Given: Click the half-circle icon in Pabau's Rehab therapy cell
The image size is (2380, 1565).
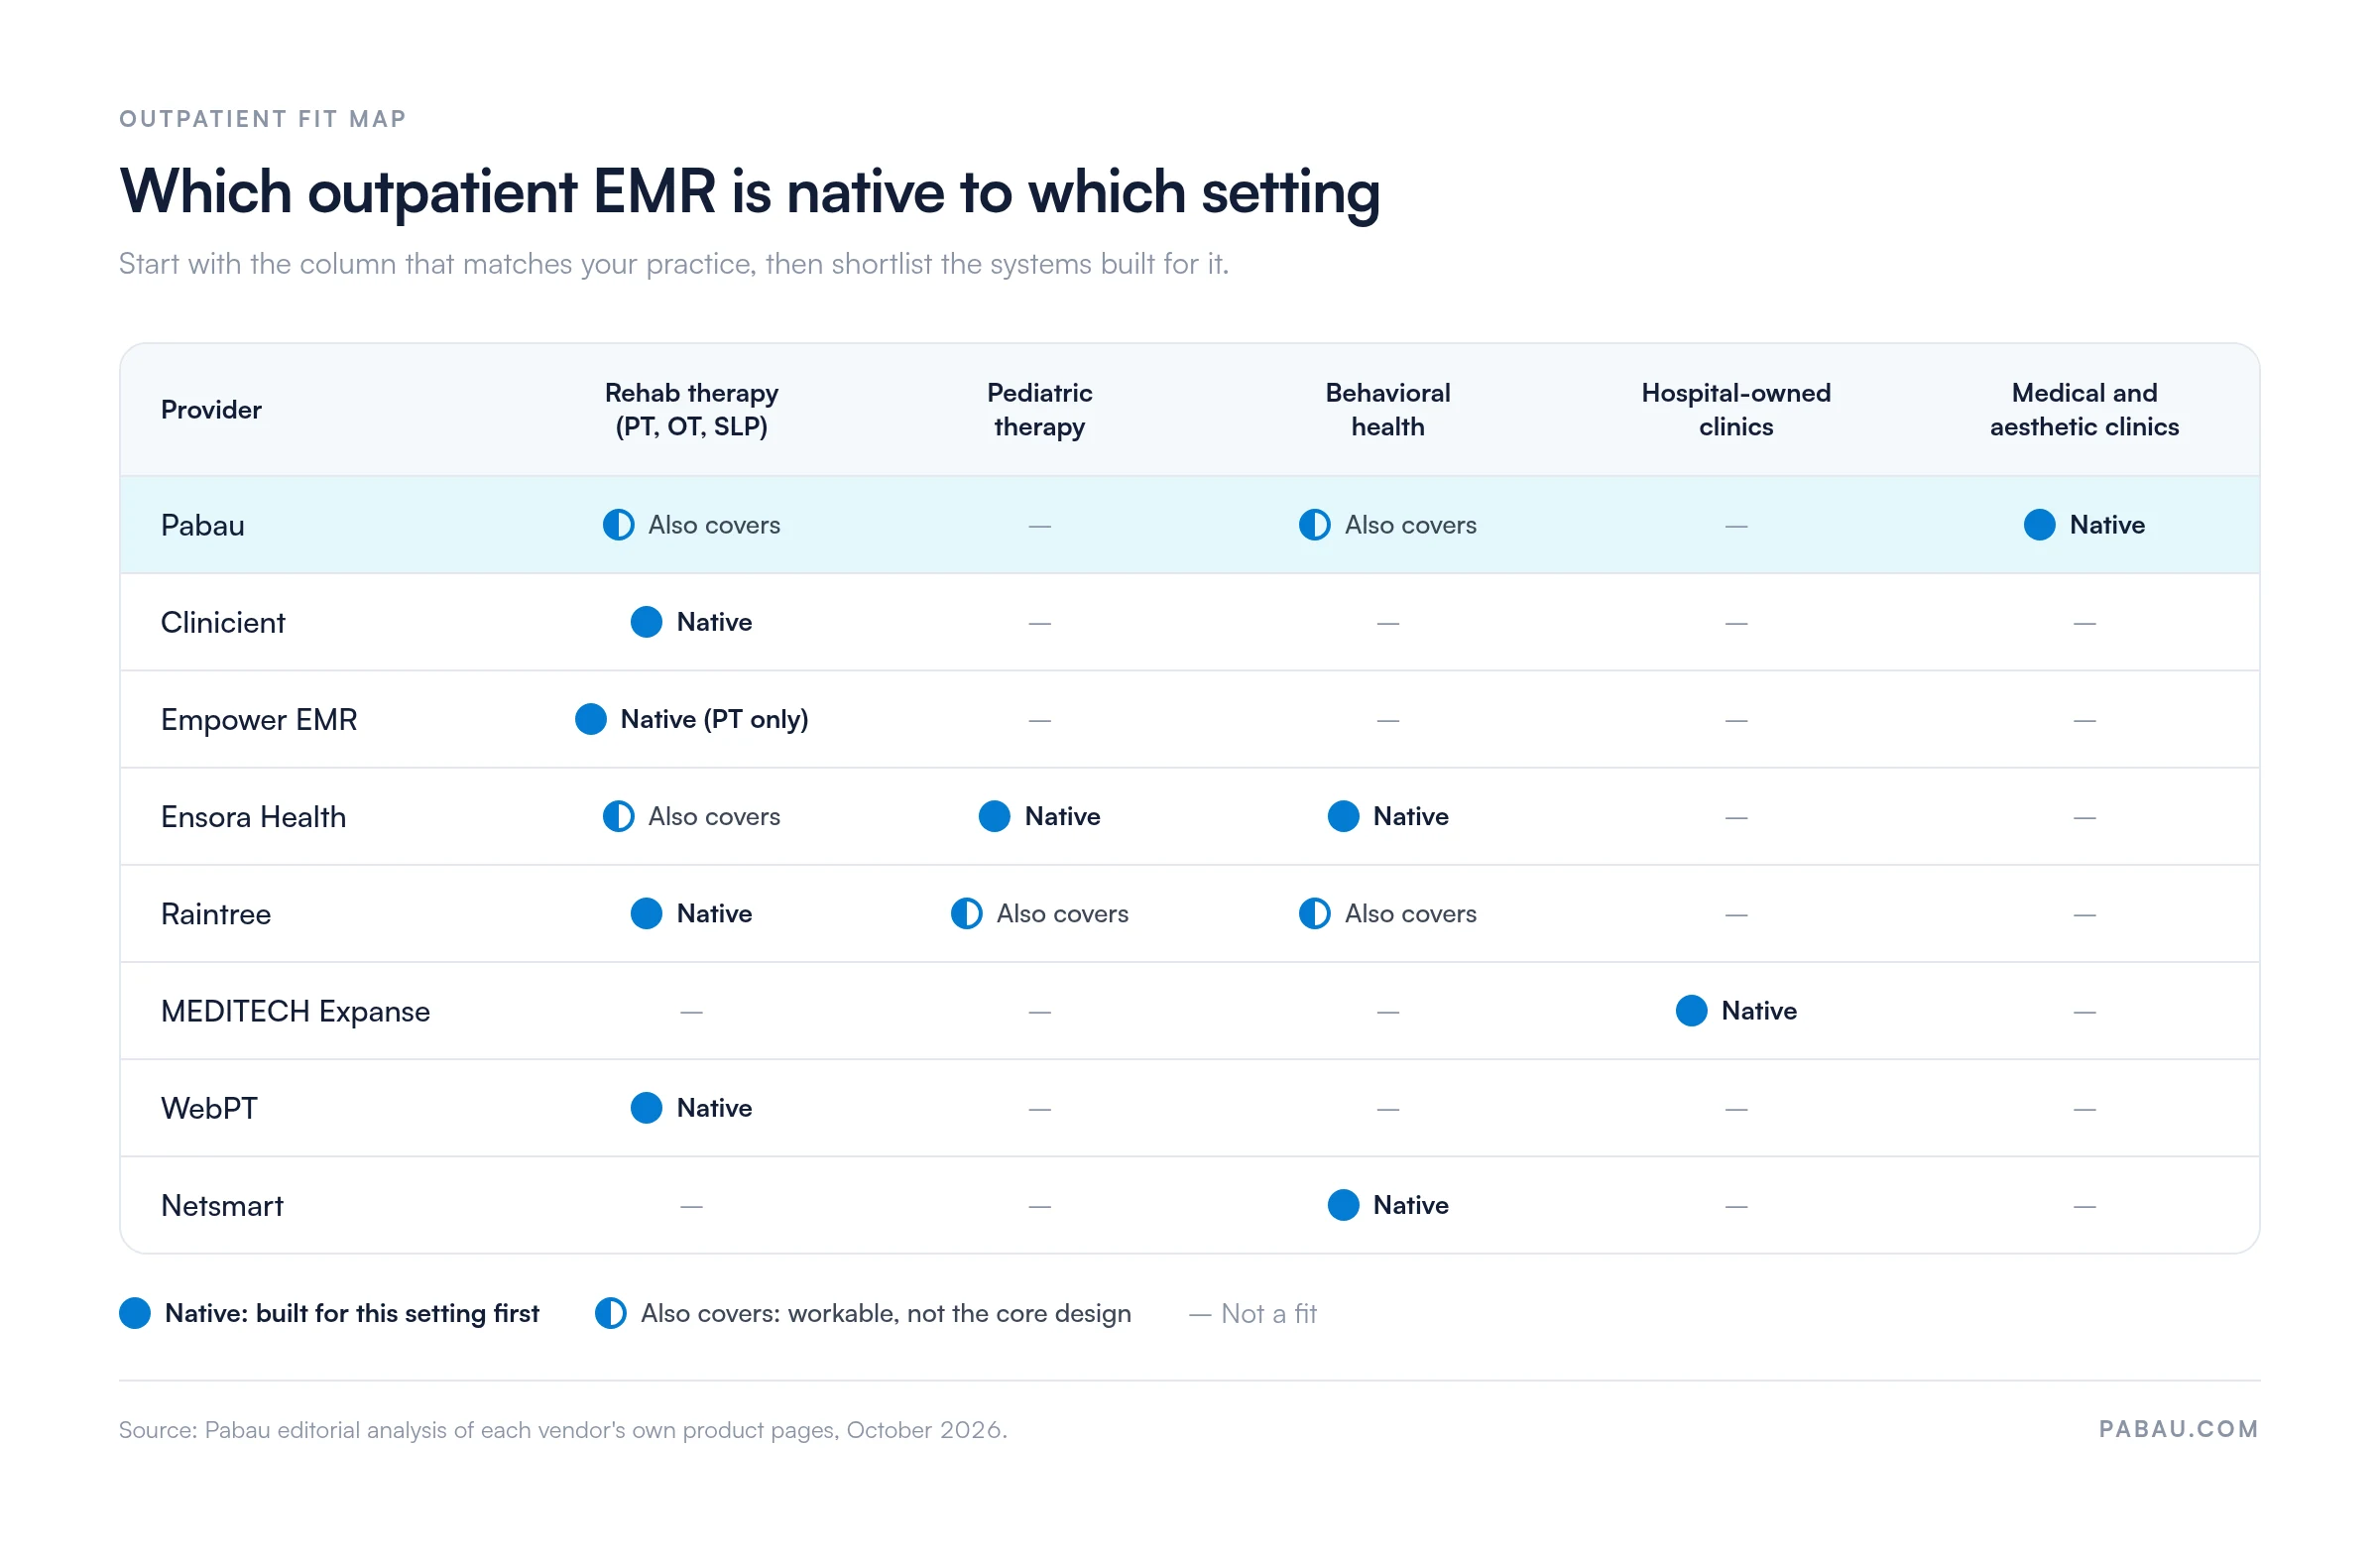Looking at the screenshot, I should 618,525.
